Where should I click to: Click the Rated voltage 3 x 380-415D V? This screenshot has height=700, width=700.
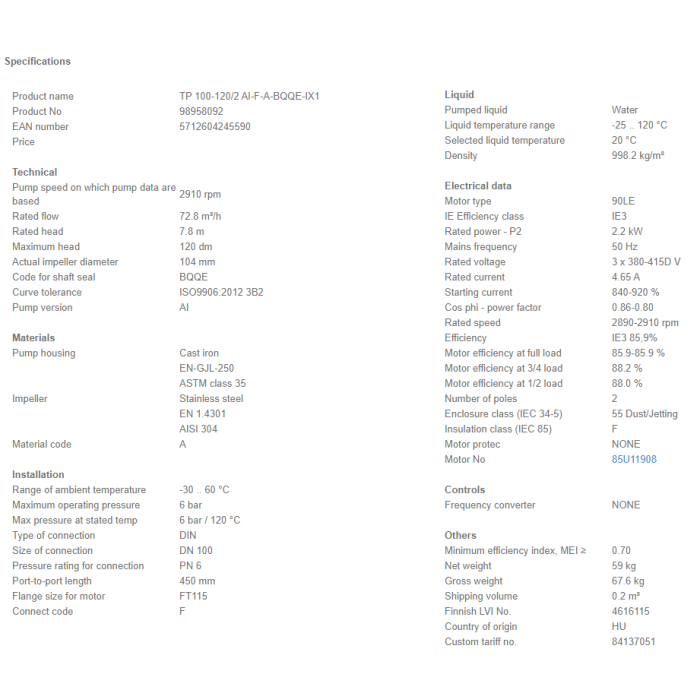click(x=646, y=262)
